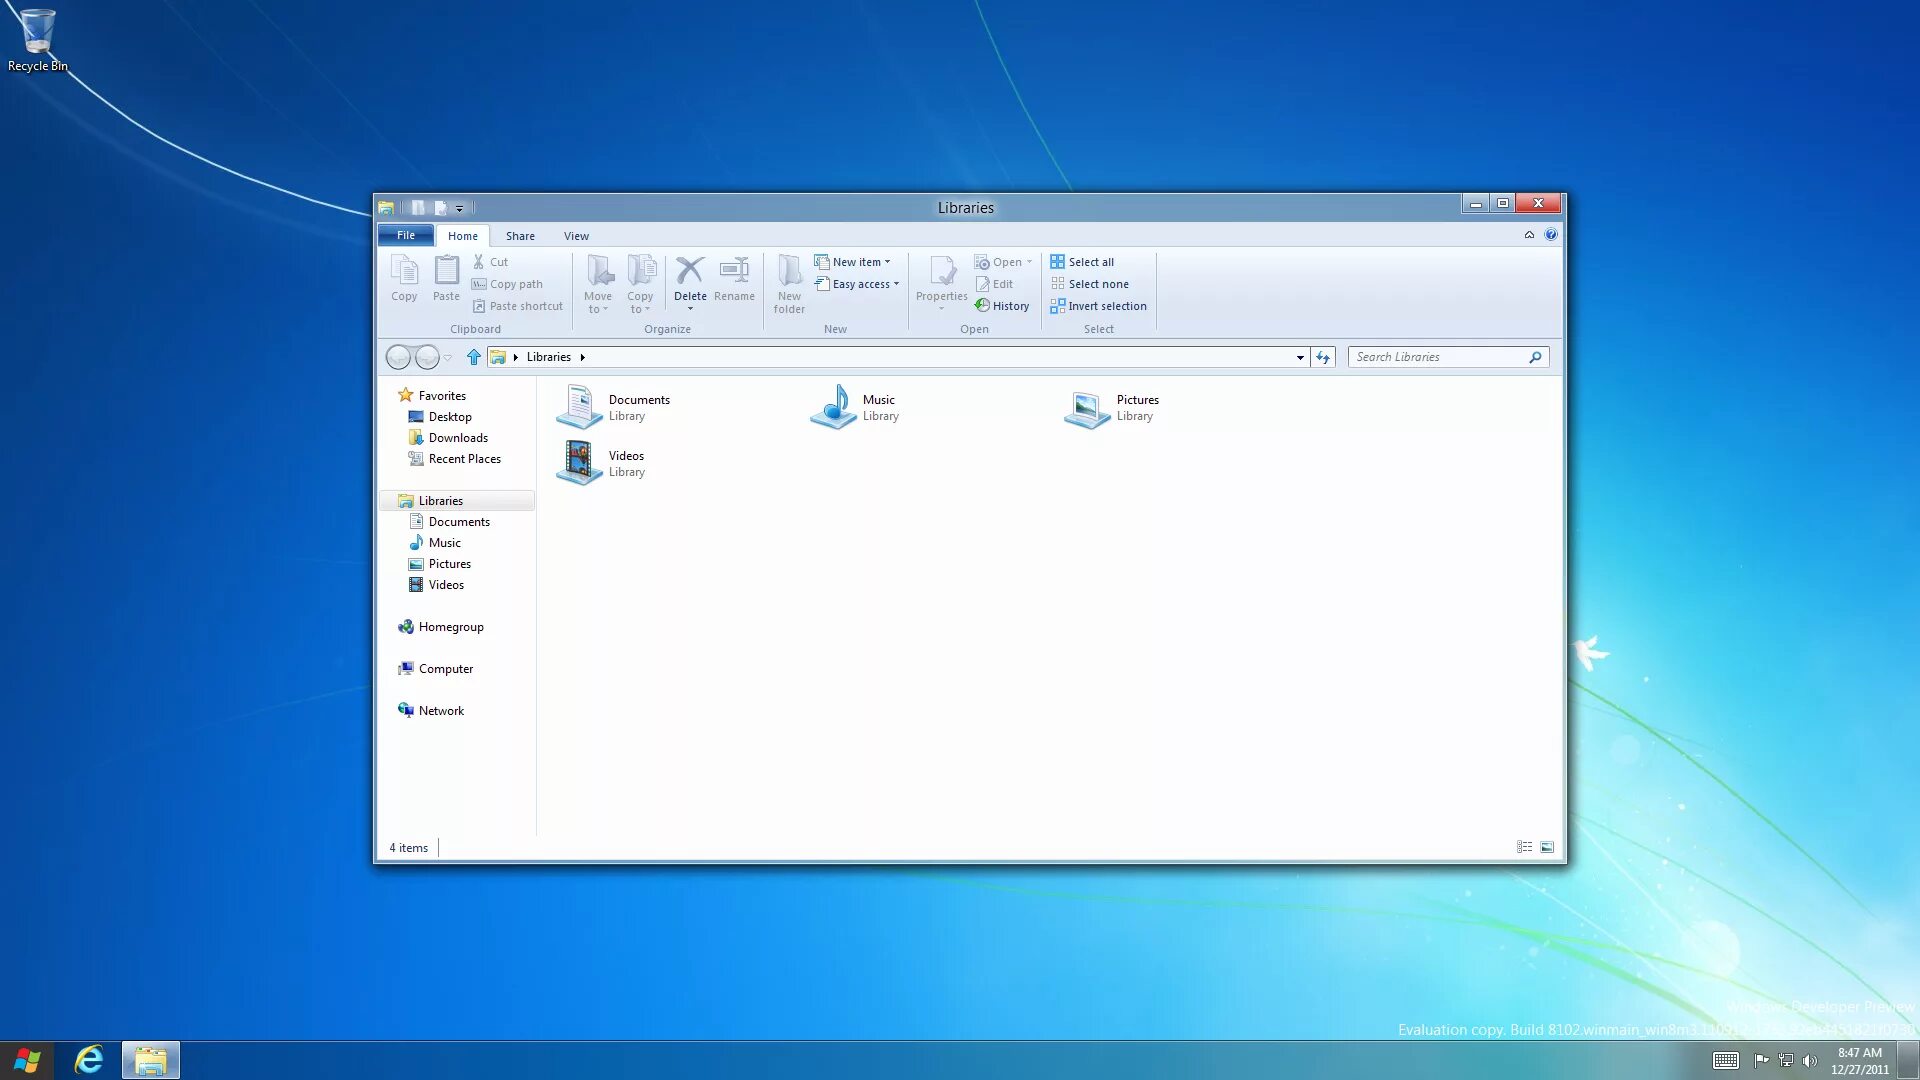Expand the address bar history dropdown

(1300, 357)
